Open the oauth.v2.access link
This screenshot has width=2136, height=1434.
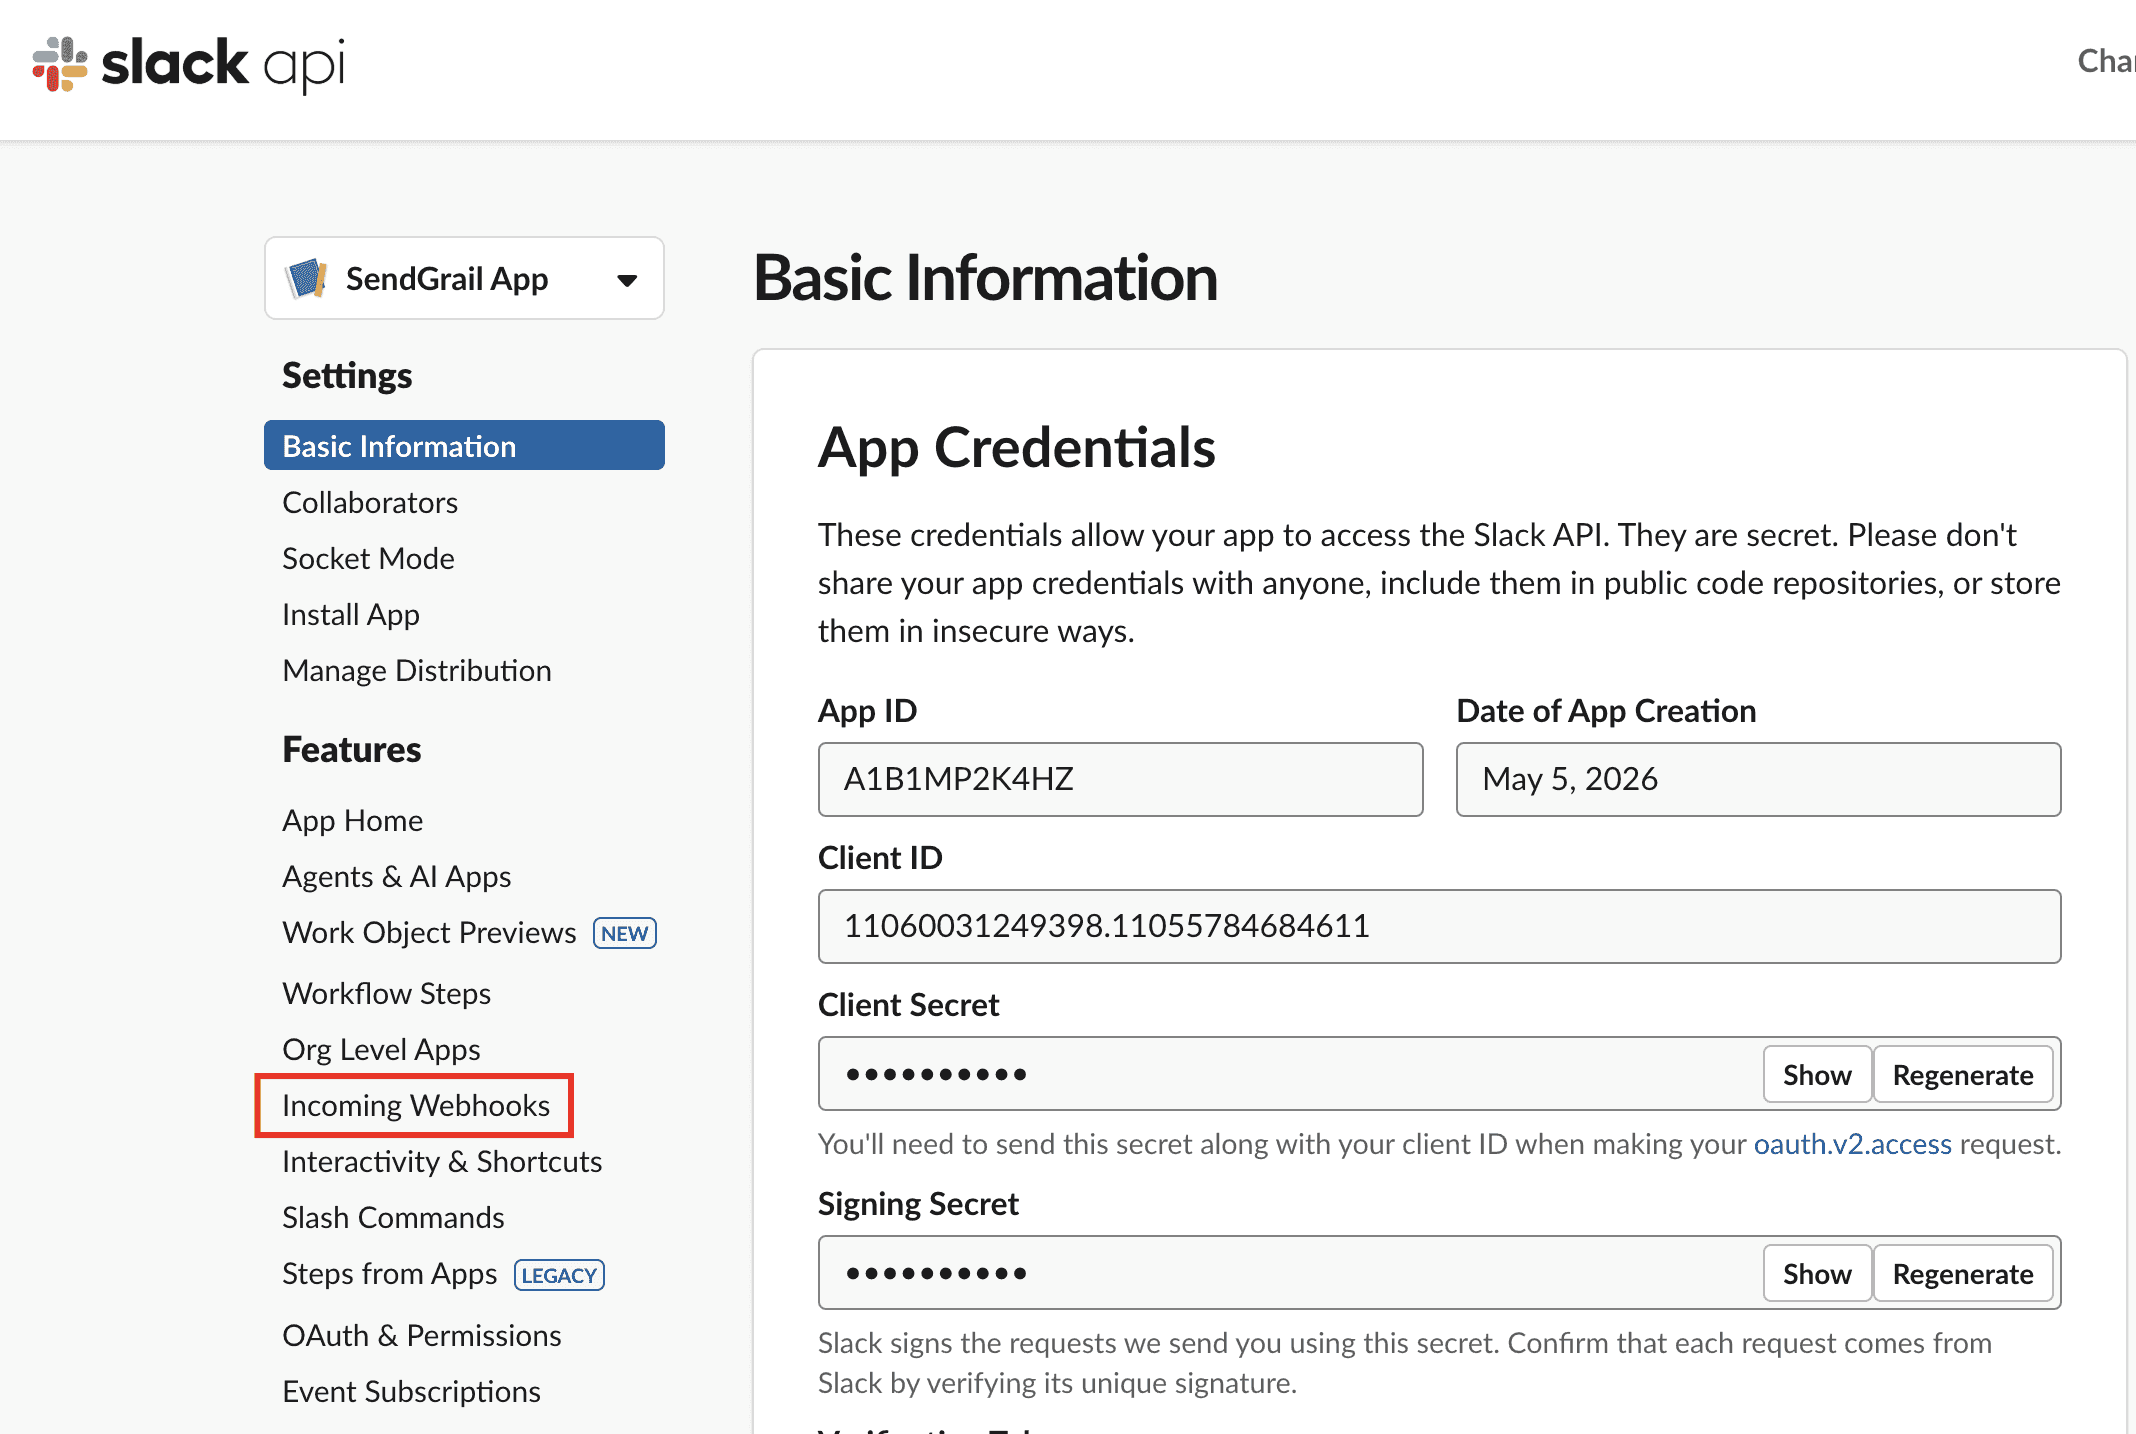[x=1852, y=1143]
